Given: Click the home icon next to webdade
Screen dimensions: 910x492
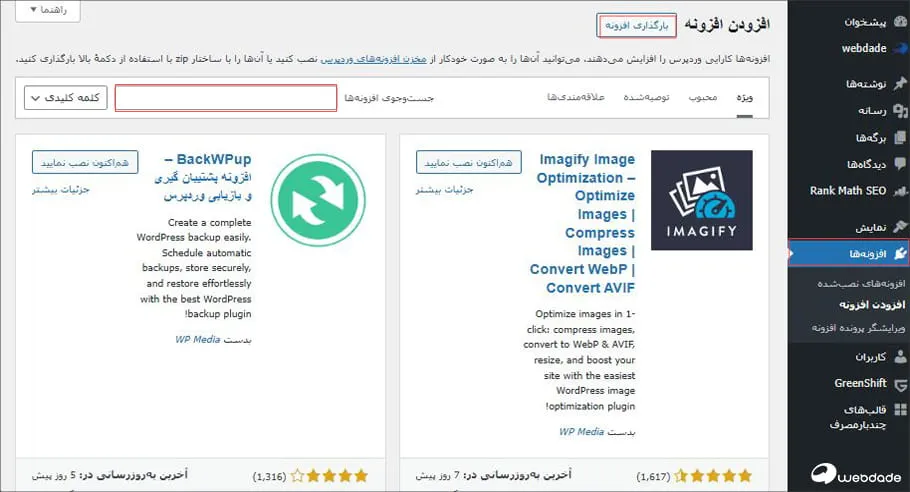Looking at the screenshot, I should click(900, 49).
